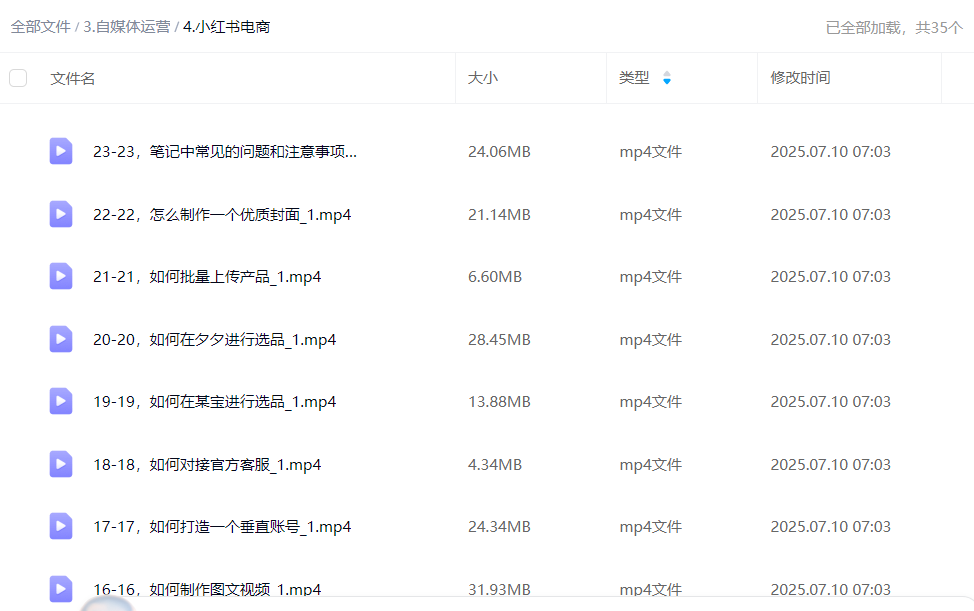Click video icon beside 16-16 如何制作图文视频

coord(61,588)
